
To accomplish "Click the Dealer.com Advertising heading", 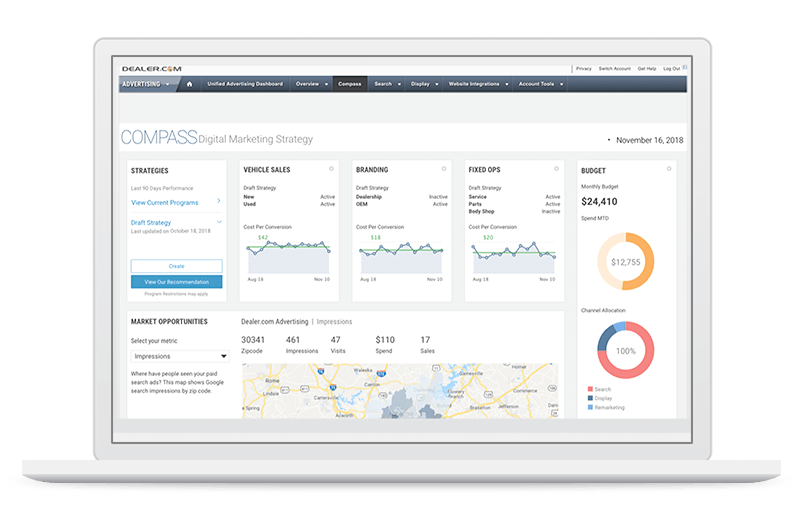I will (274, 321).
